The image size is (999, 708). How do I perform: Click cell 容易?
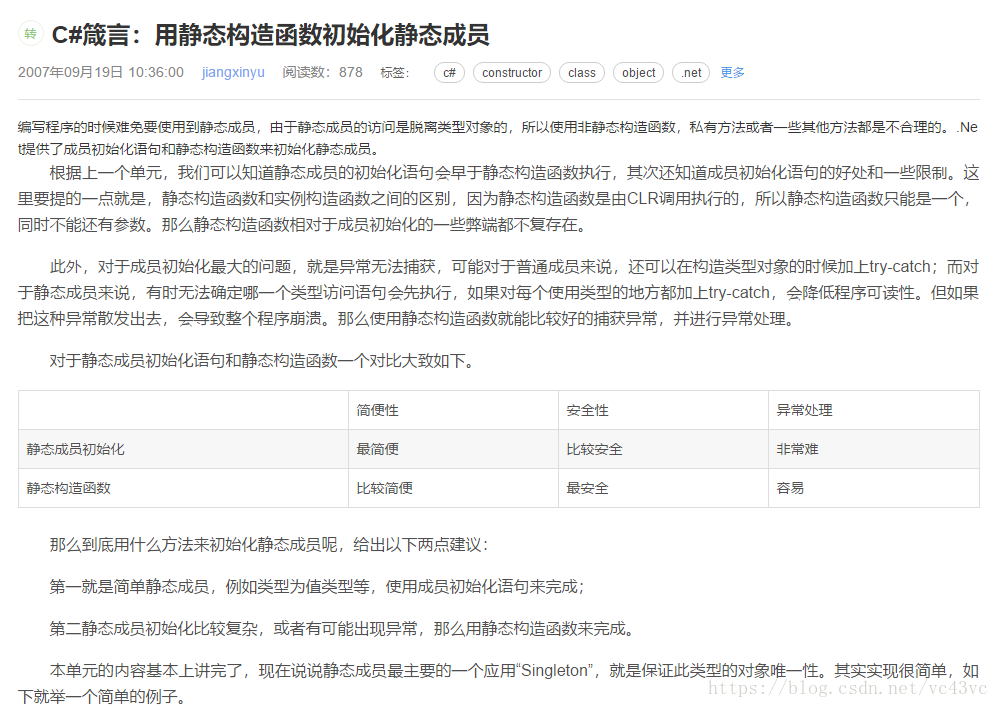tap(790, 488)
